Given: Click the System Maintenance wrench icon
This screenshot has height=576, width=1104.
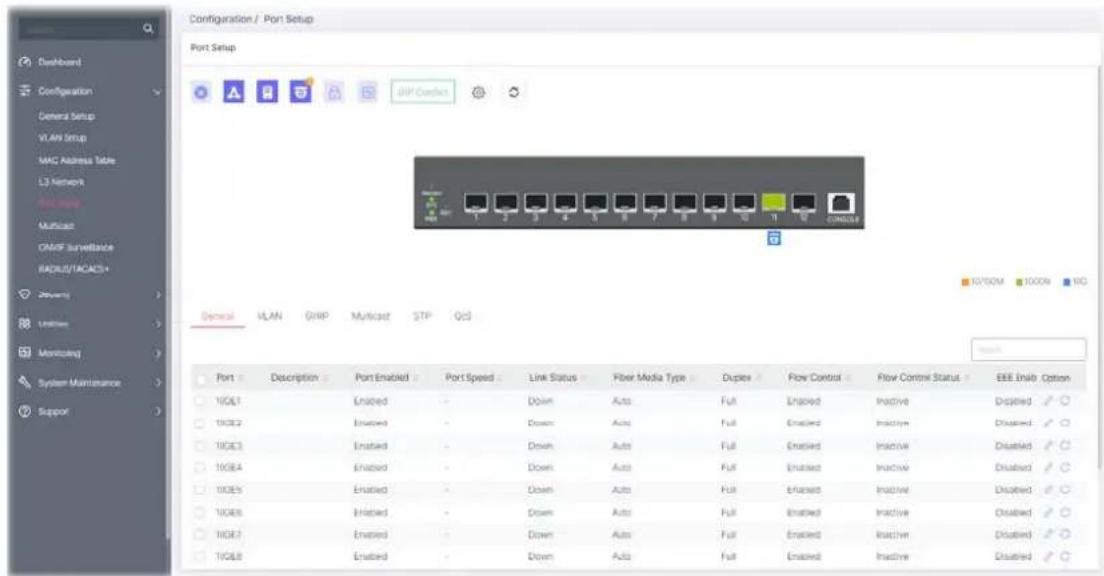Looking at the screenshot, I should [23, 382].
